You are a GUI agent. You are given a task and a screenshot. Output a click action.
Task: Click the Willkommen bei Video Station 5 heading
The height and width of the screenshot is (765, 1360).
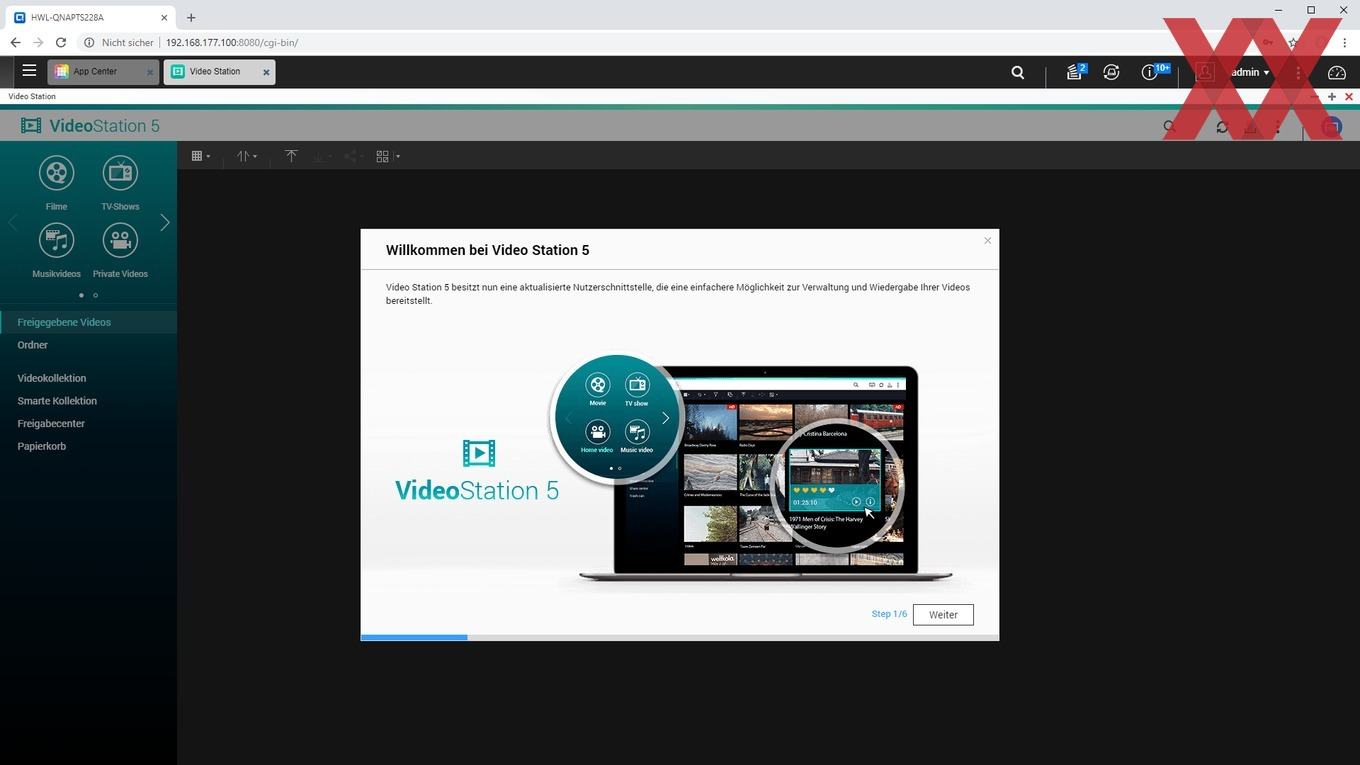point(488,250)
